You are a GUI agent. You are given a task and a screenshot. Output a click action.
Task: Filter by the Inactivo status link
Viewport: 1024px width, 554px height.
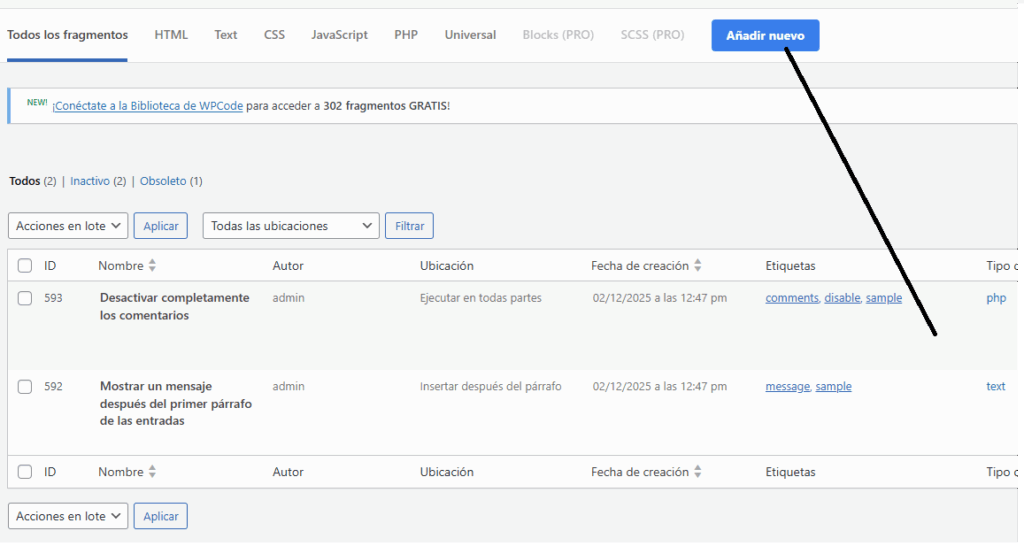pos(90,181)
